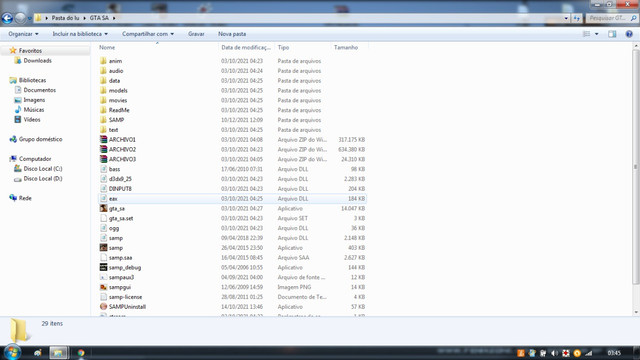The image size is (640, 360).
Task: Open the address bar history dropdown
Action: [566, 18]
